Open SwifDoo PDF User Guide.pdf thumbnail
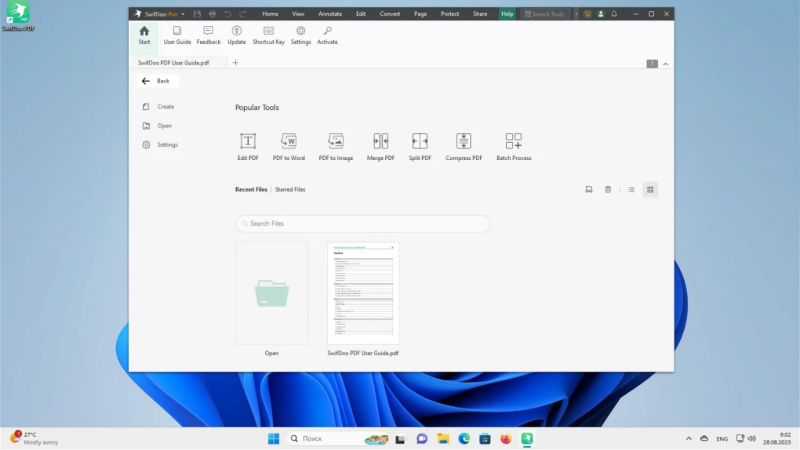Image resolution: width=800 pixels, height=450 pixels. (x=363, y=293)
